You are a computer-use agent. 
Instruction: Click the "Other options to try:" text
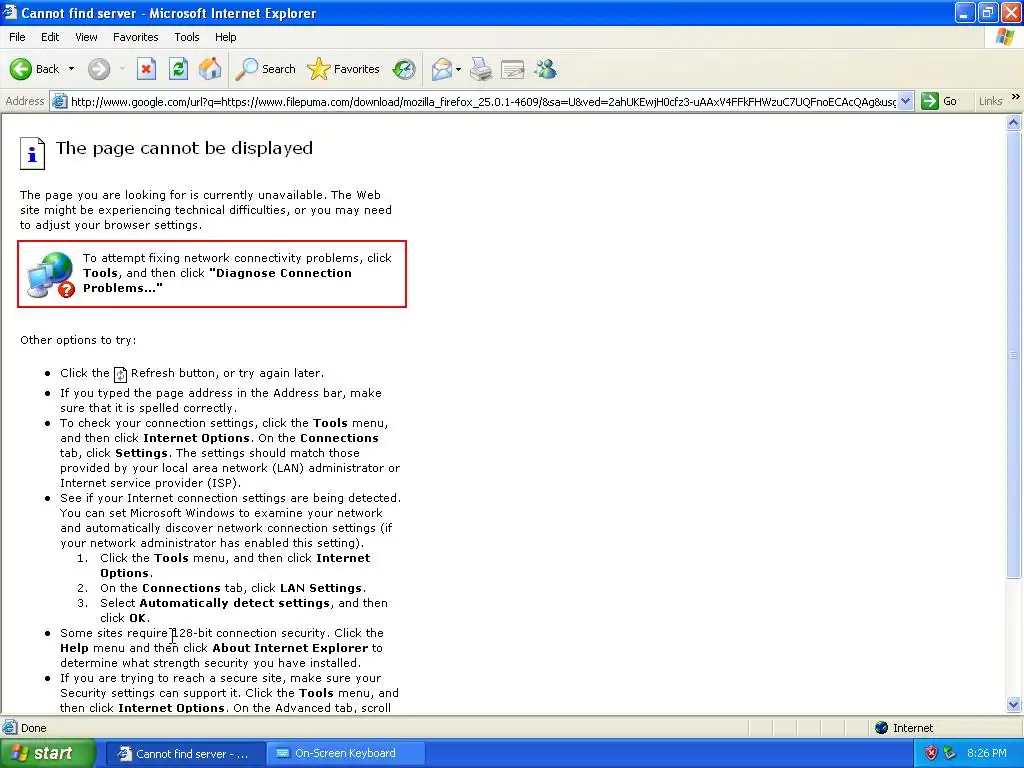click(78, 340)
